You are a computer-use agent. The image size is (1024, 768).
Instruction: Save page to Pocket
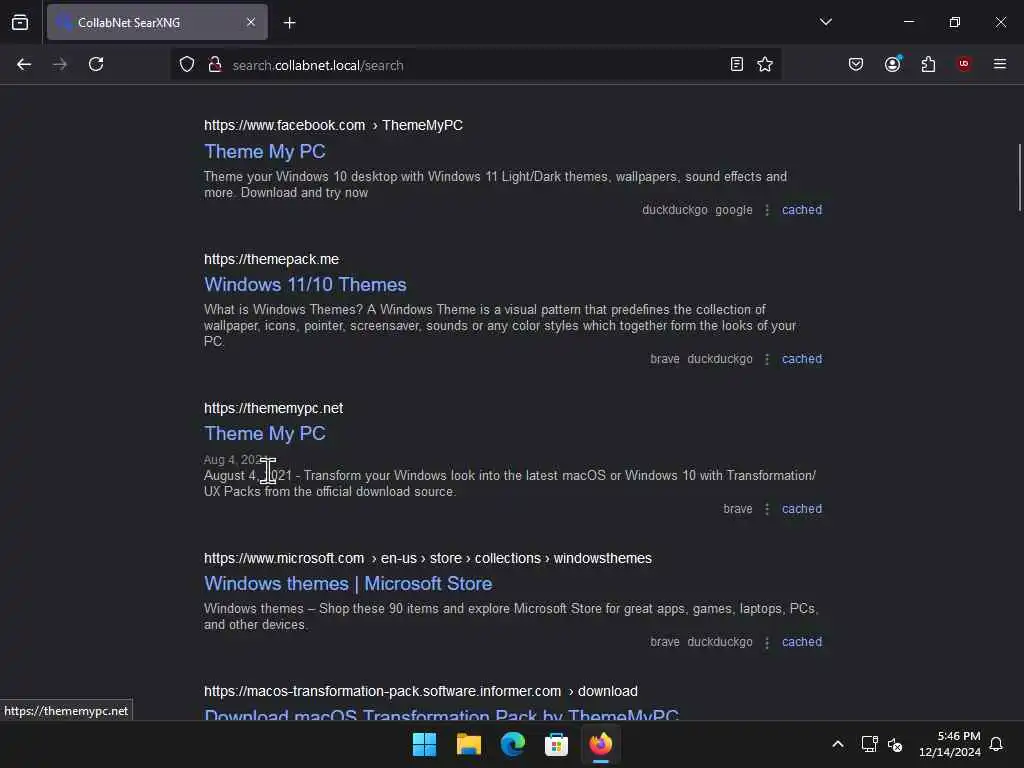(856, 64)
